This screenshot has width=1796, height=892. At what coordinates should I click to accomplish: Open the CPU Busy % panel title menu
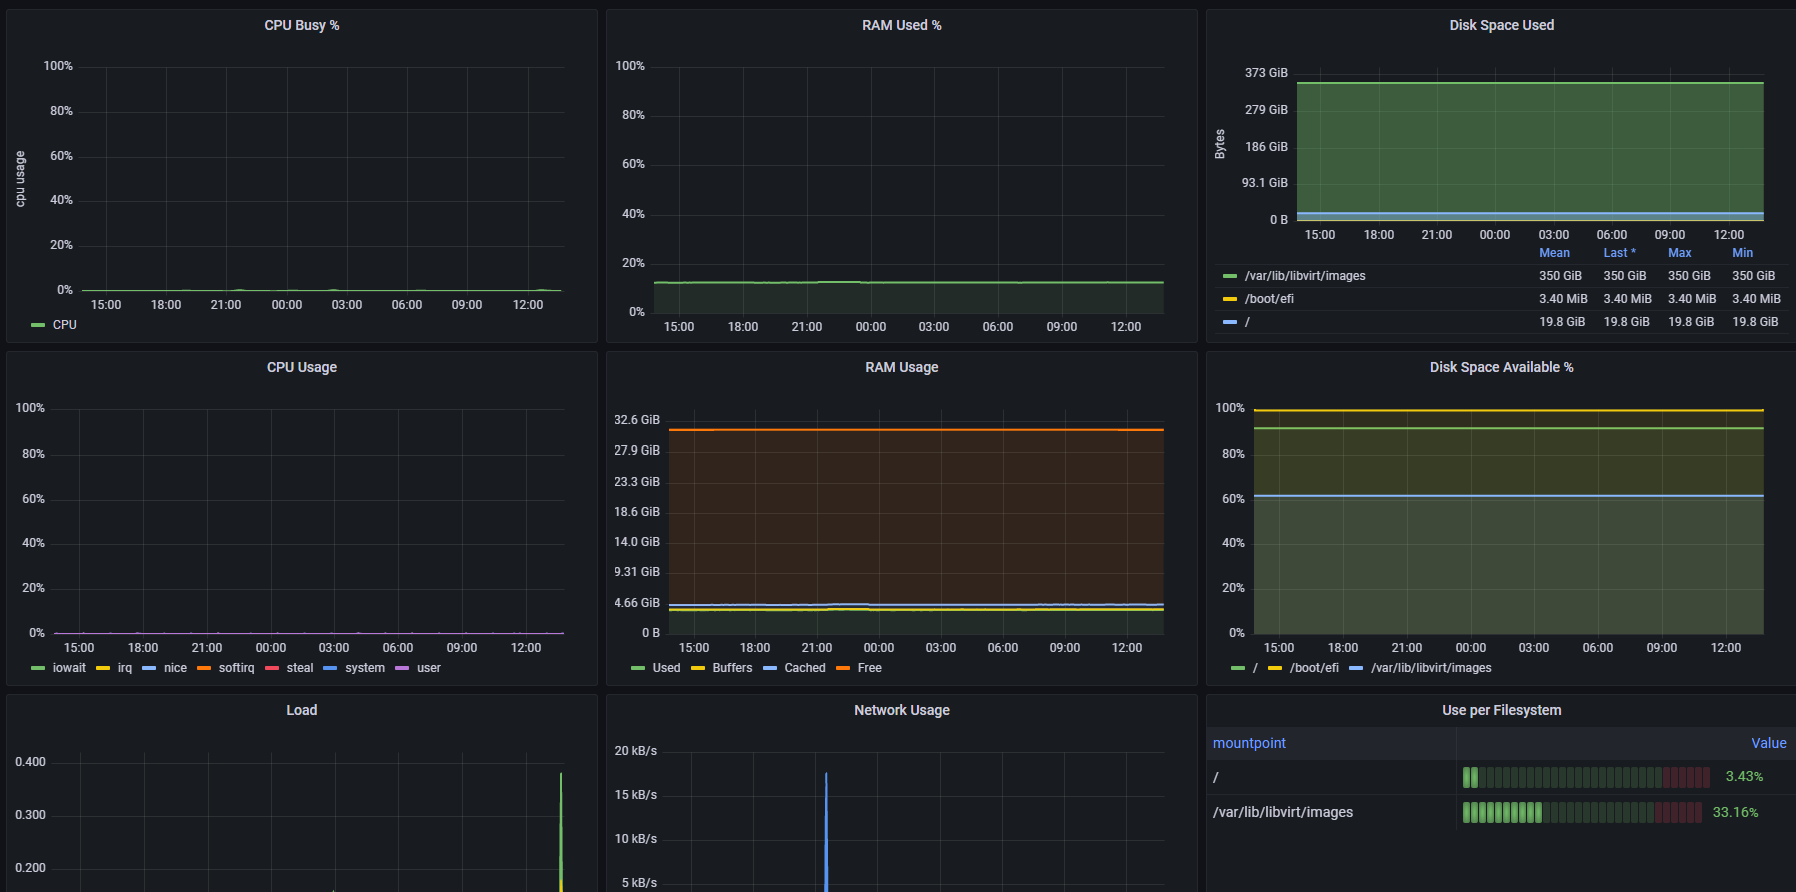click(x=301, y=25)
